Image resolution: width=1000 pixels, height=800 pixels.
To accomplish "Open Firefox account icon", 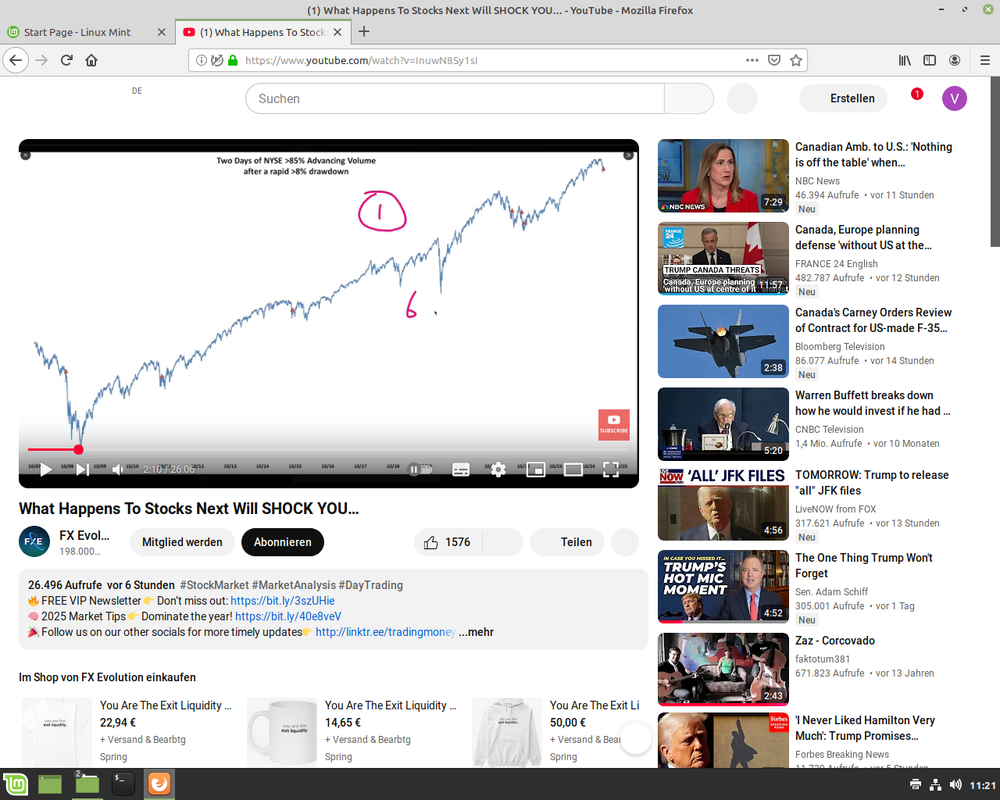I will click(955, 61).
